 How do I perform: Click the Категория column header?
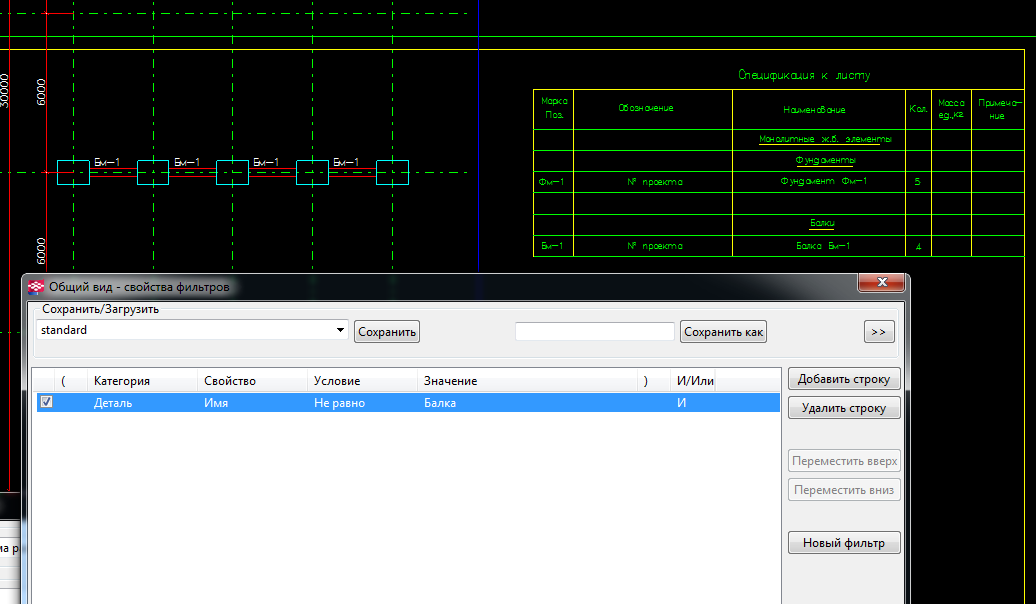click(122, 381)
